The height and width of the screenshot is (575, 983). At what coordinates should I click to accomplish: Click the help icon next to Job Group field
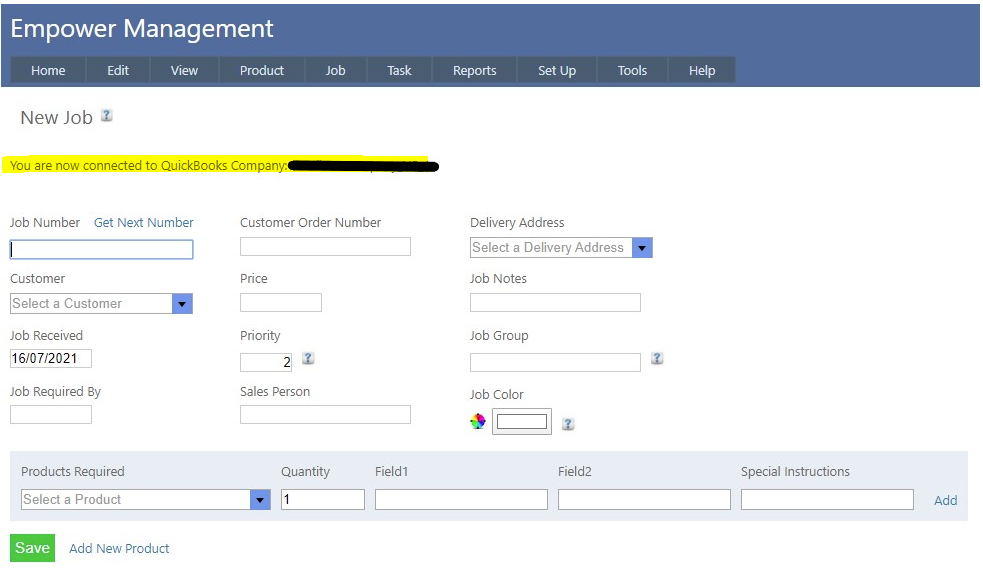pos(657,358)
